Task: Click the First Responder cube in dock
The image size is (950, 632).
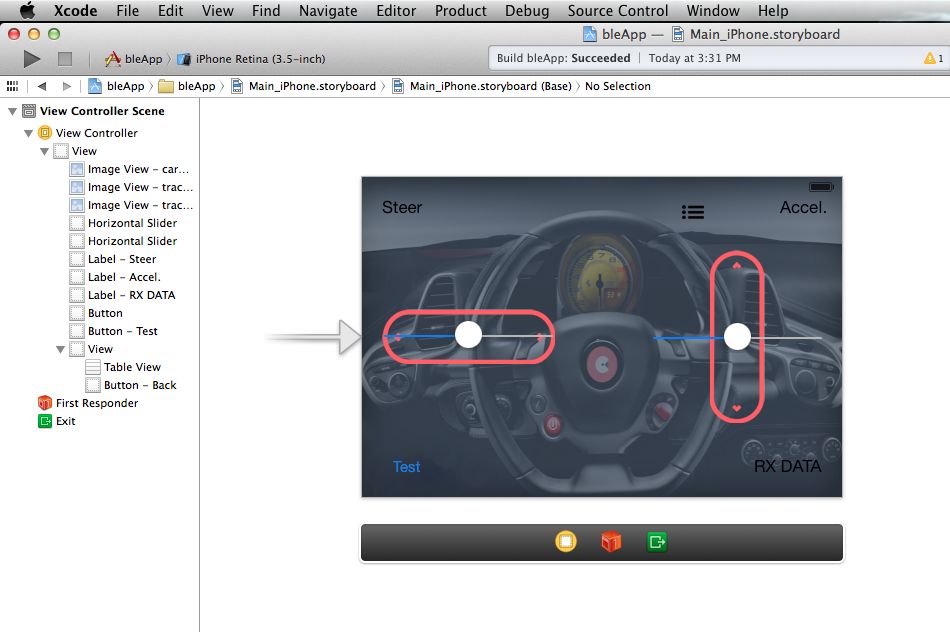Action: click(x=611, y=542)
